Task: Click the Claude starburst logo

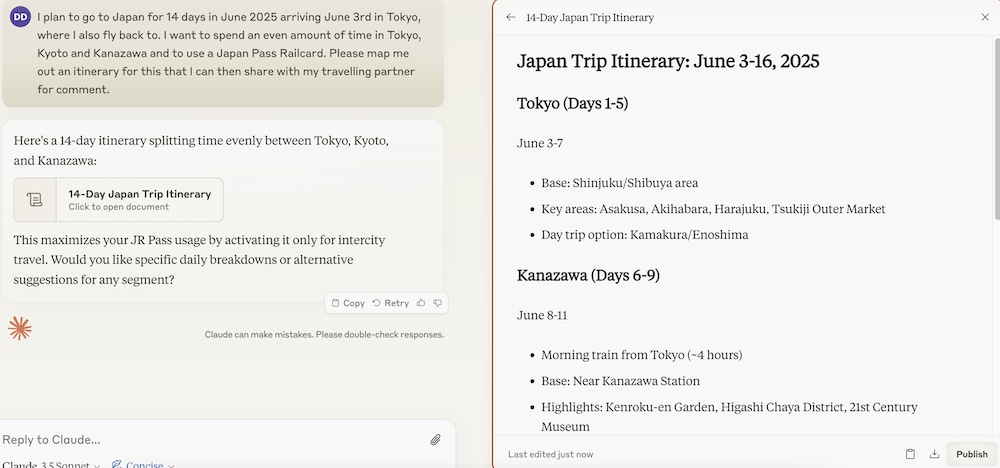Action: (x=20, y=328)
